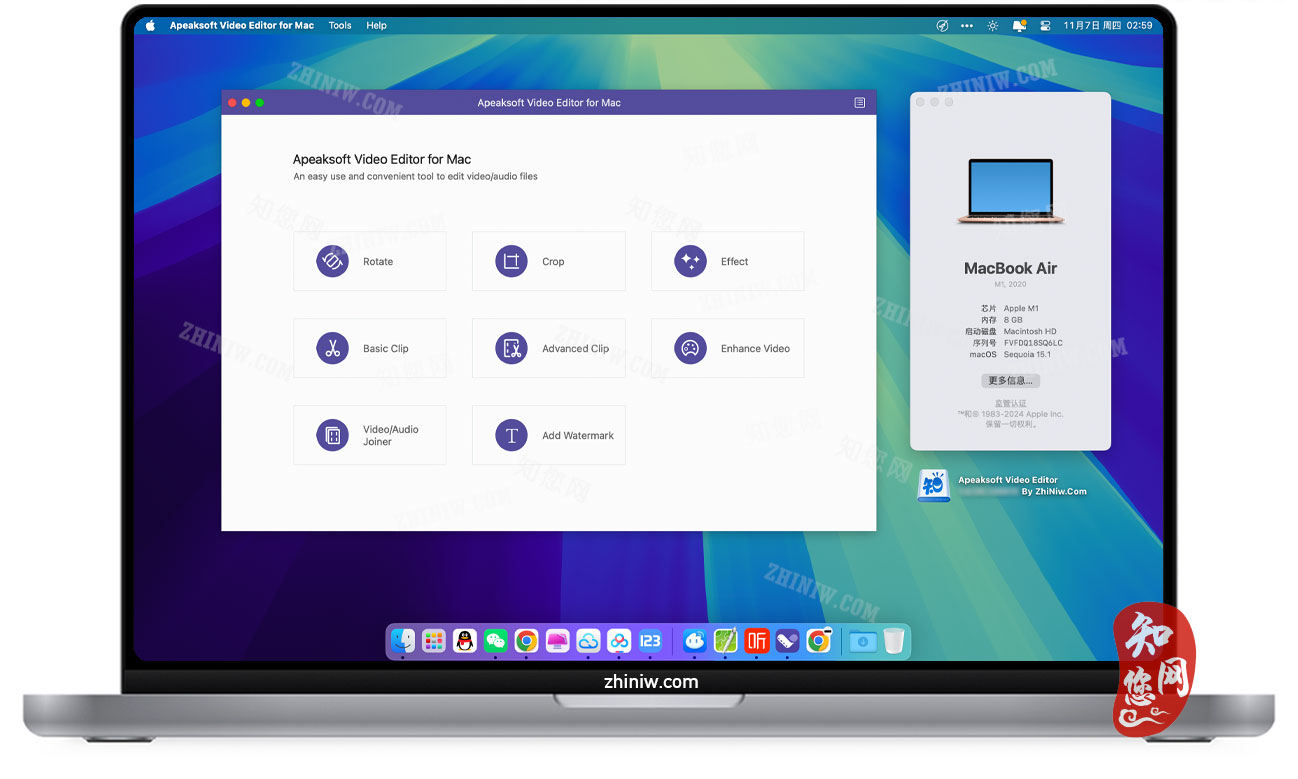Launch WeChat from the dock
The image size is (1298, 779).
496,641
